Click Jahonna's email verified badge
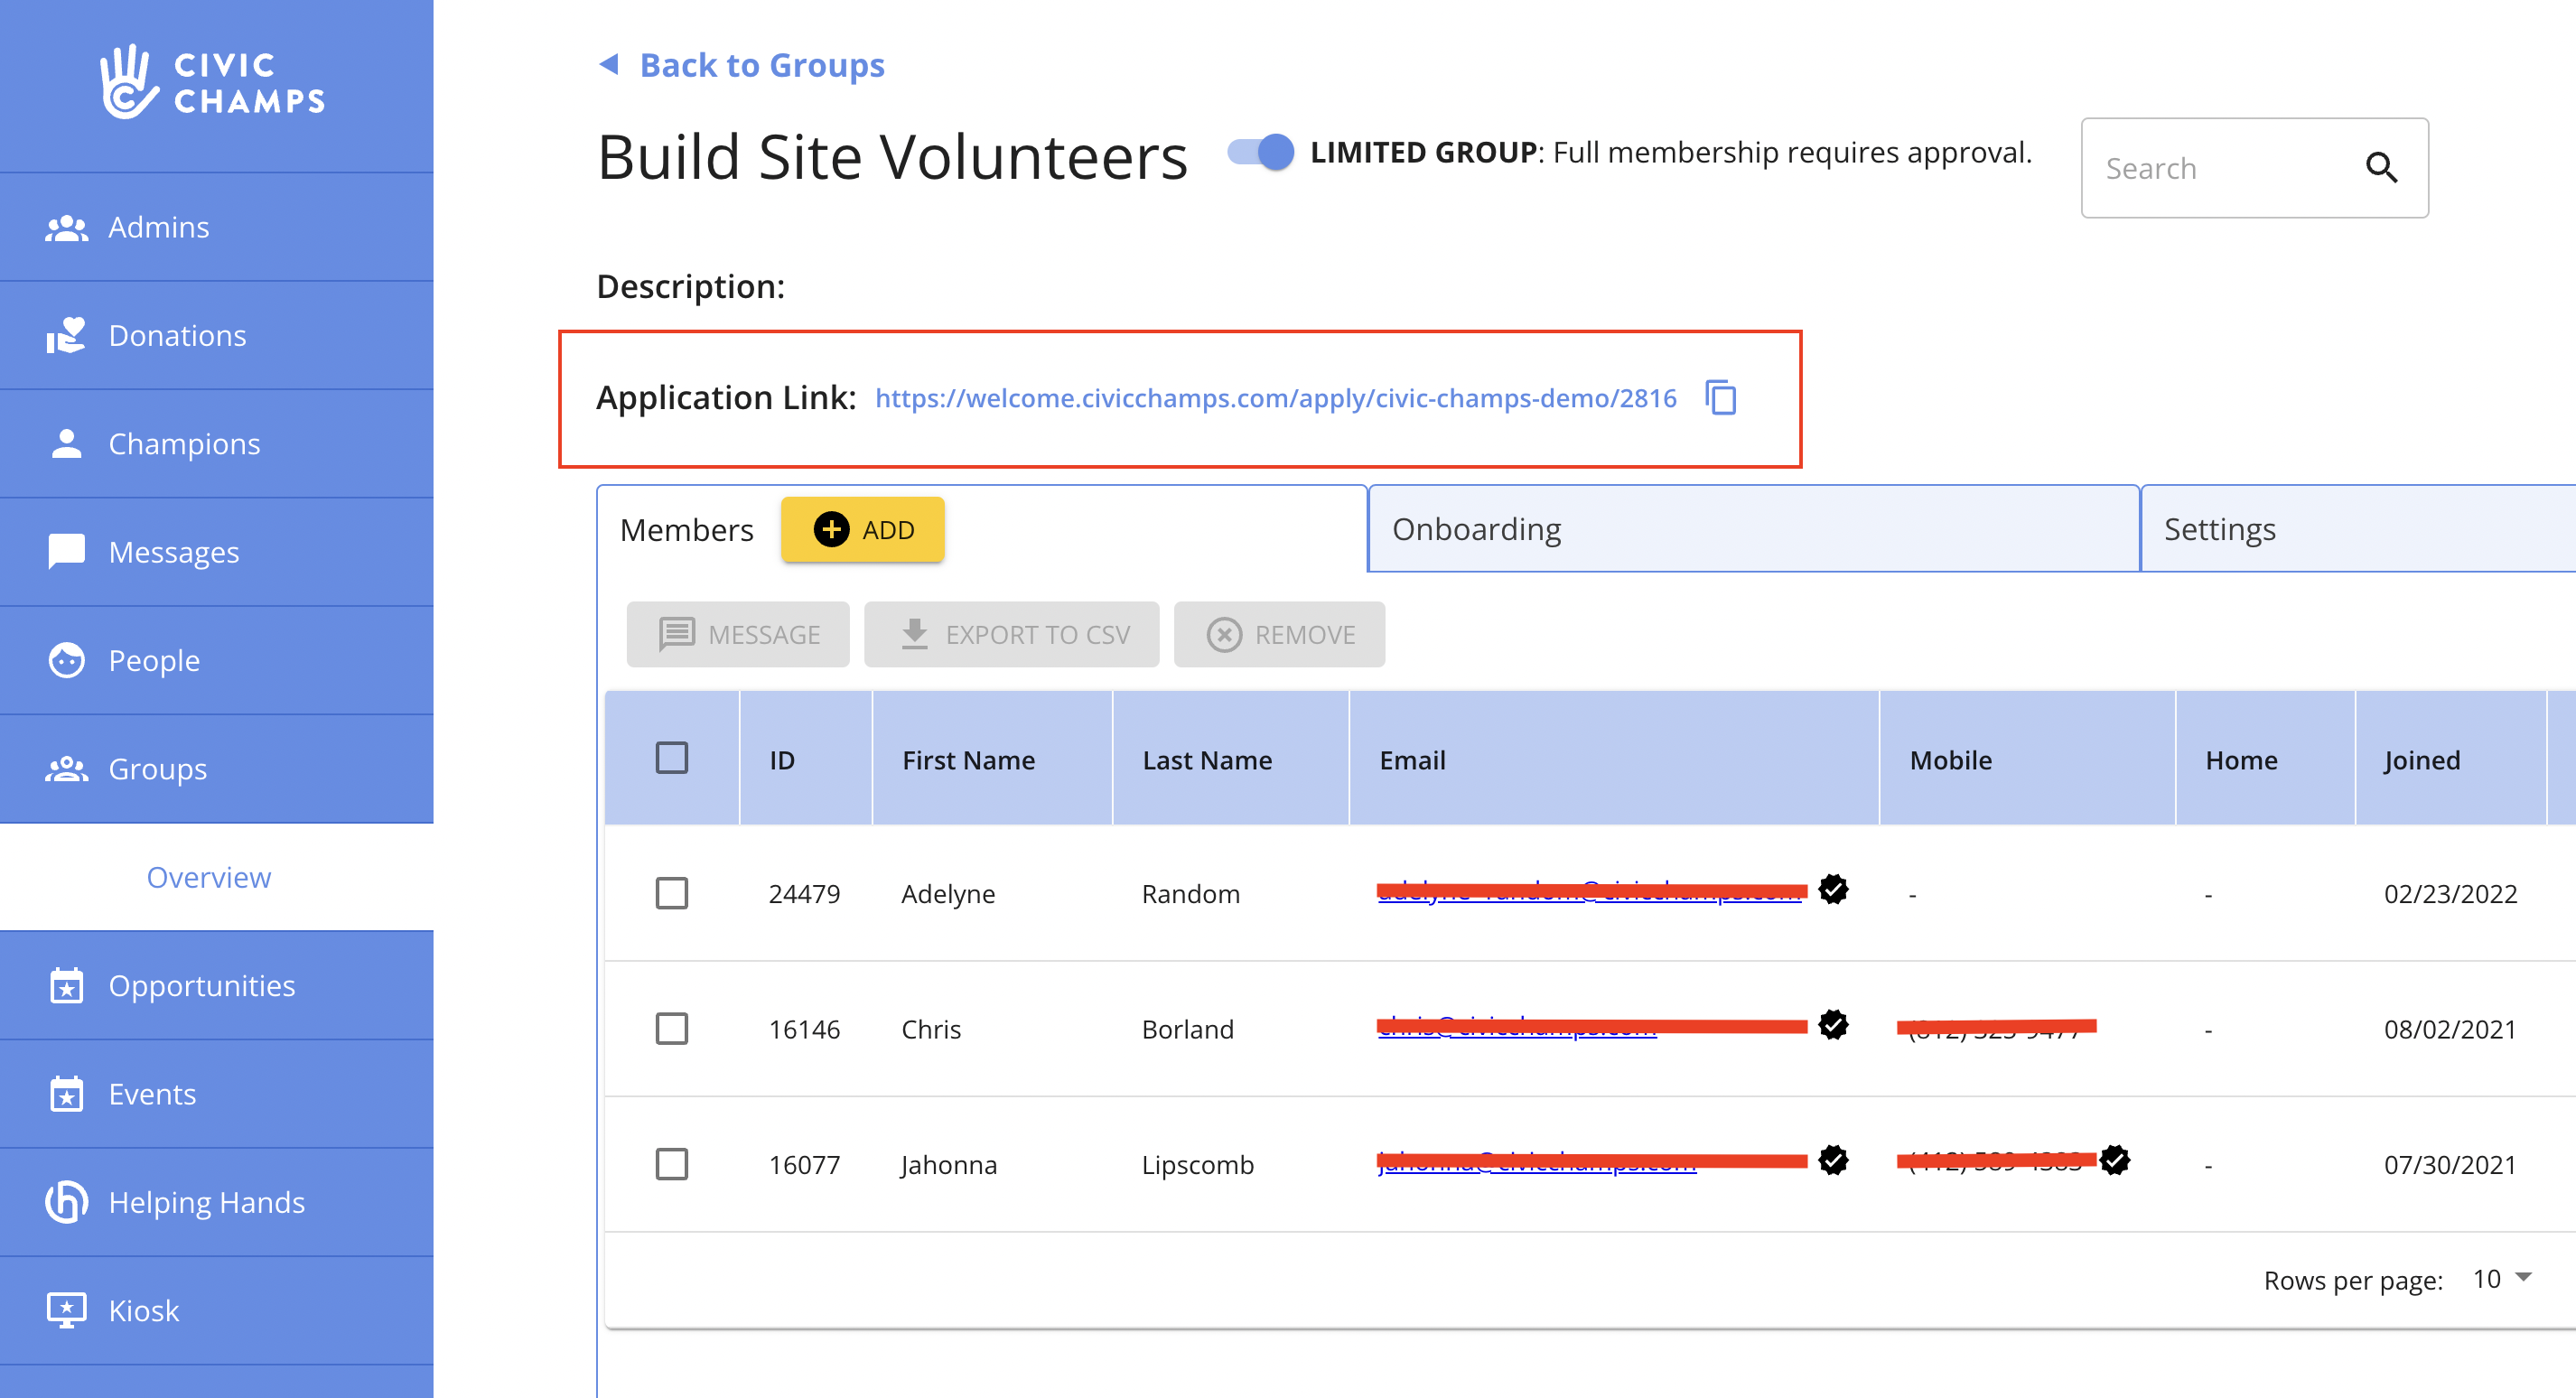The width and height of the screenshot is (2576, 1398). tap(1833, 1160)
